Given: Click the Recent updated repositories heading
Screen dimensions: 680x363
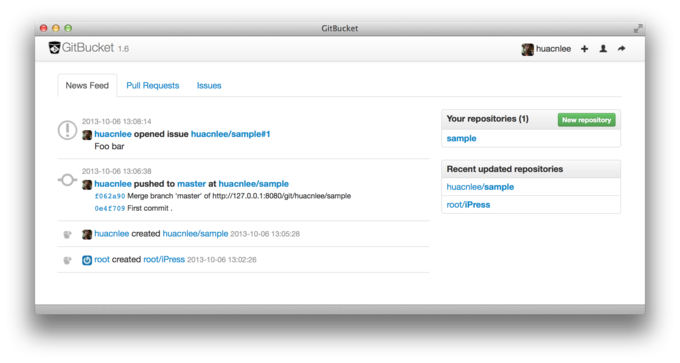Looking at the screenshot, I should (505, 169).
